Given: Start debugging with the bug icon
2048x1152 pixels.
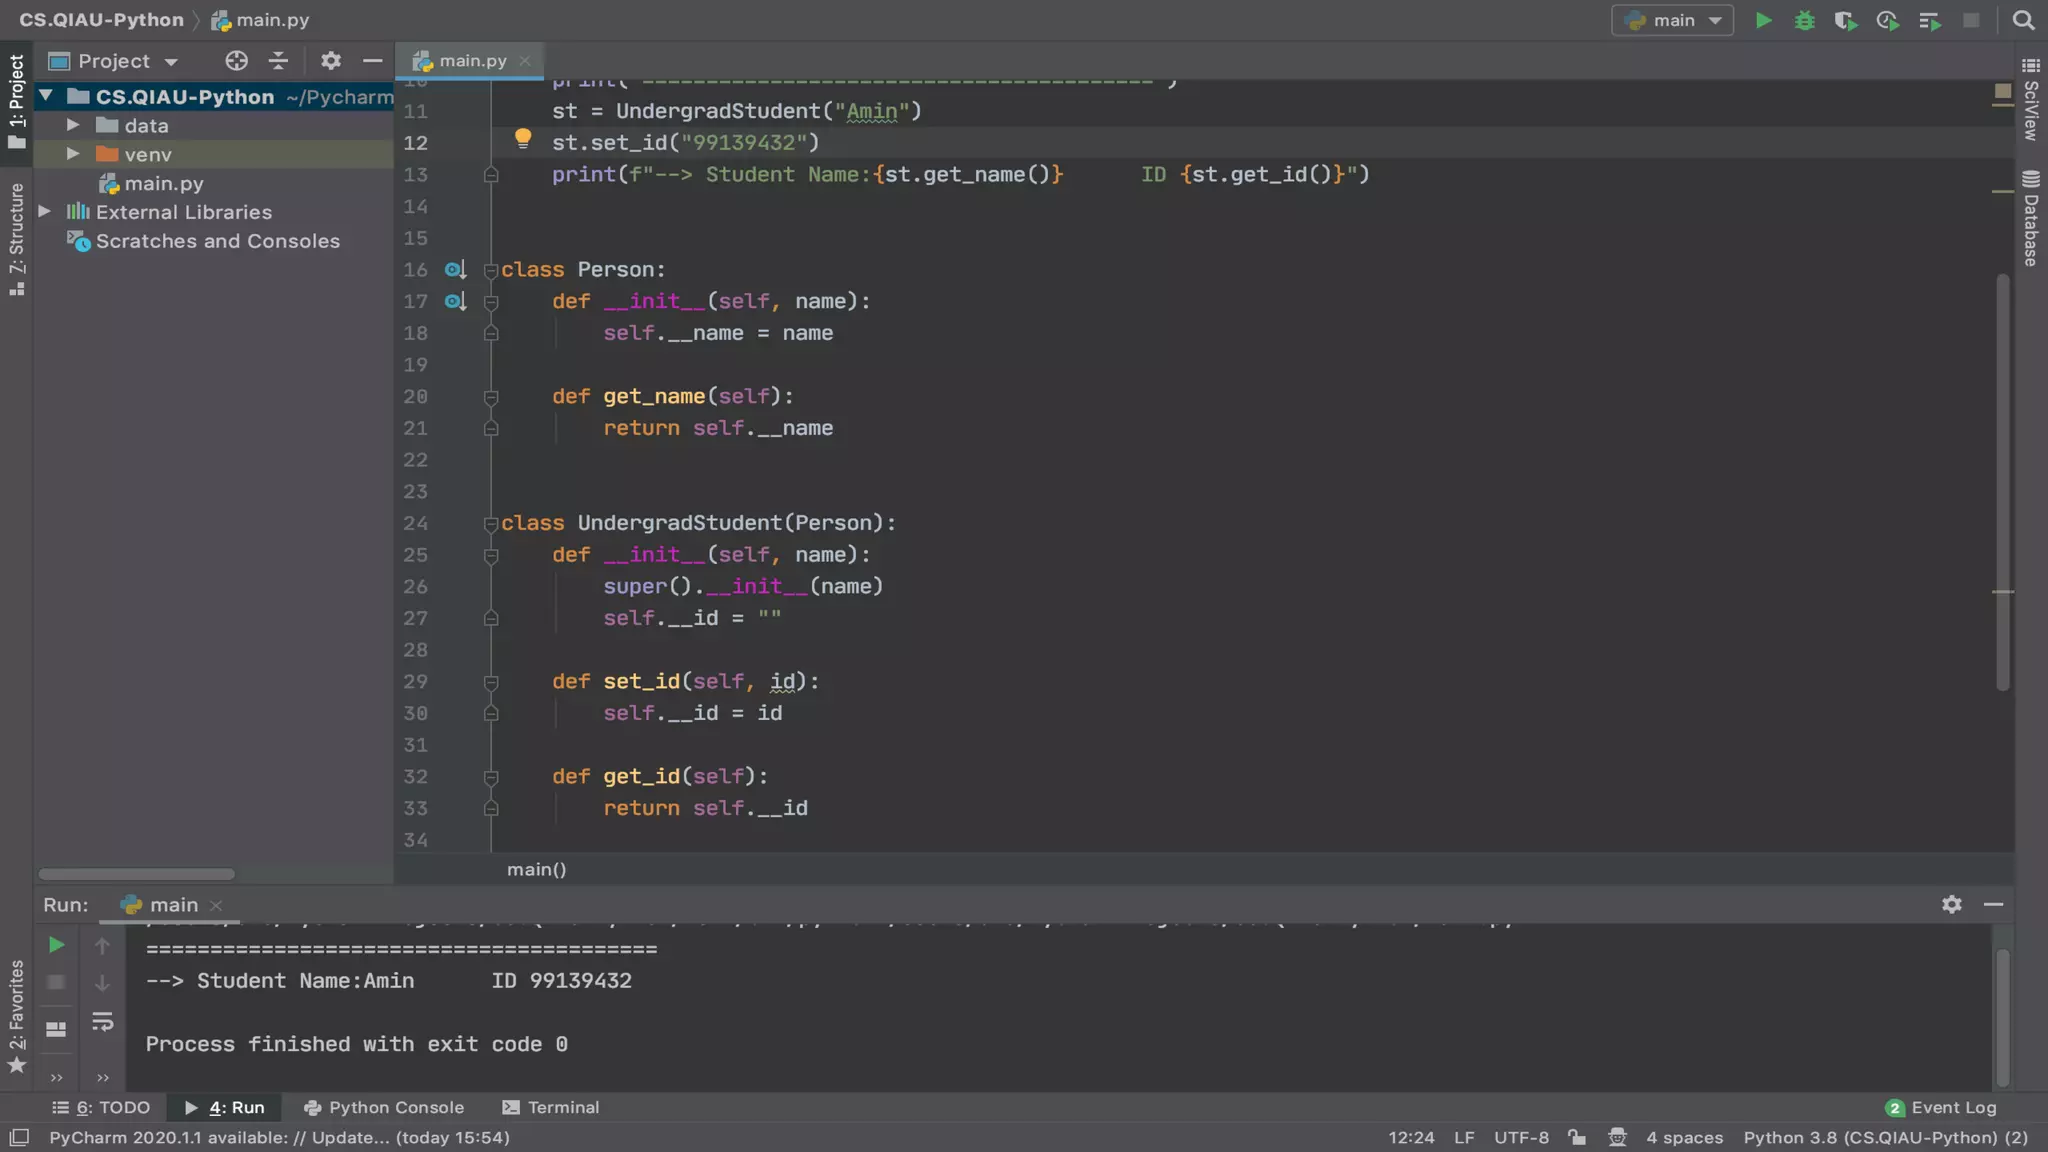Looking at the screenshot, I should pyautogui.click(x=1804, y=20).
